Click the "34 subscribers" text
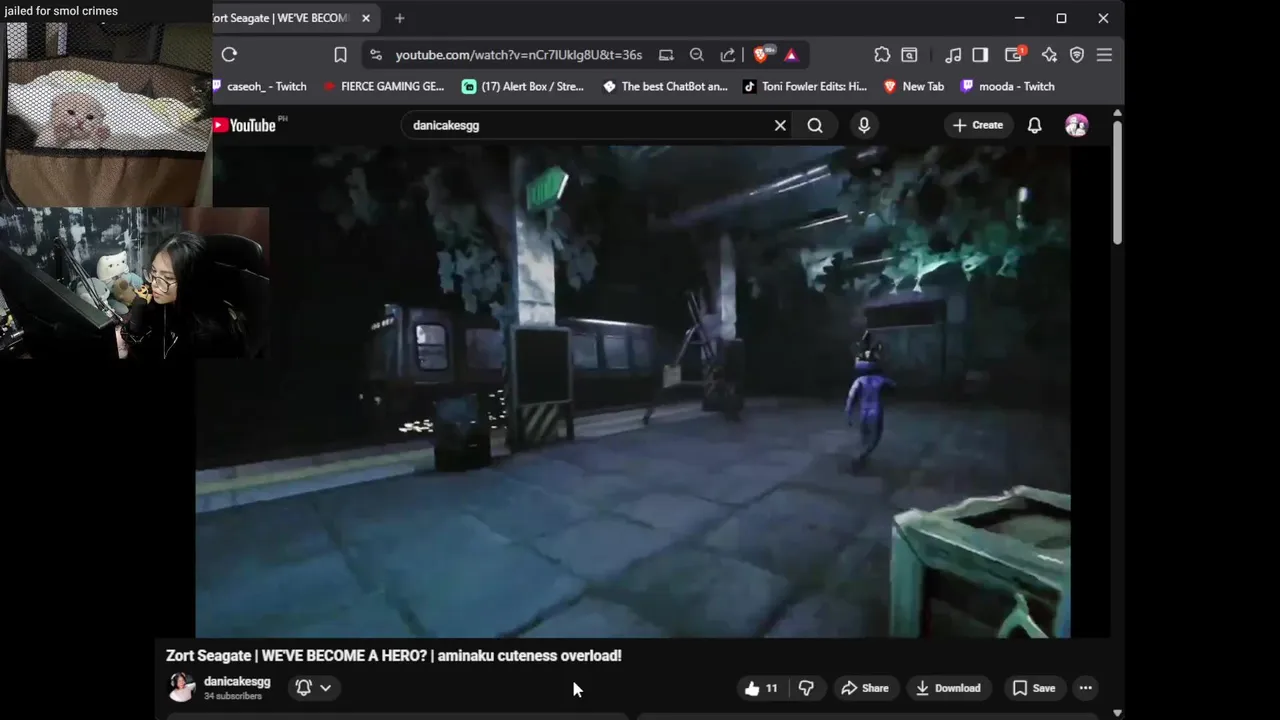Viewport: 1280px width, 720px height. point(233,696)
